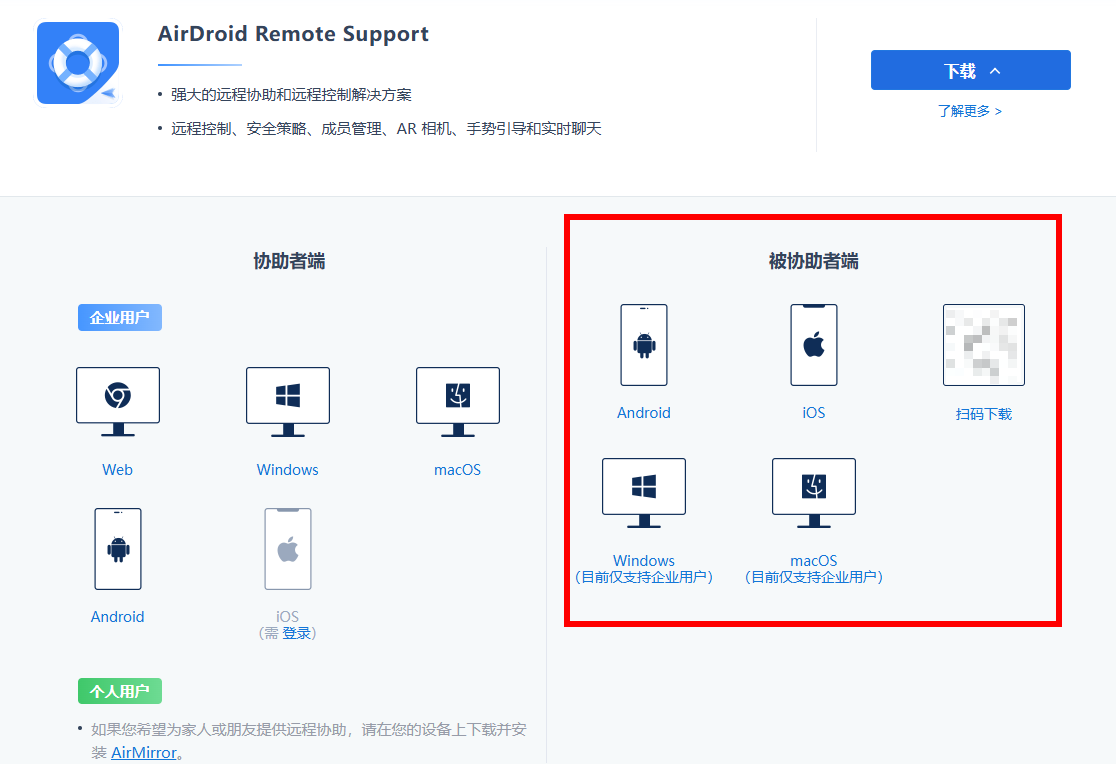Open the 登录 login link below iOS
The width and height of the screenshot is (1116, 764).
296,633
